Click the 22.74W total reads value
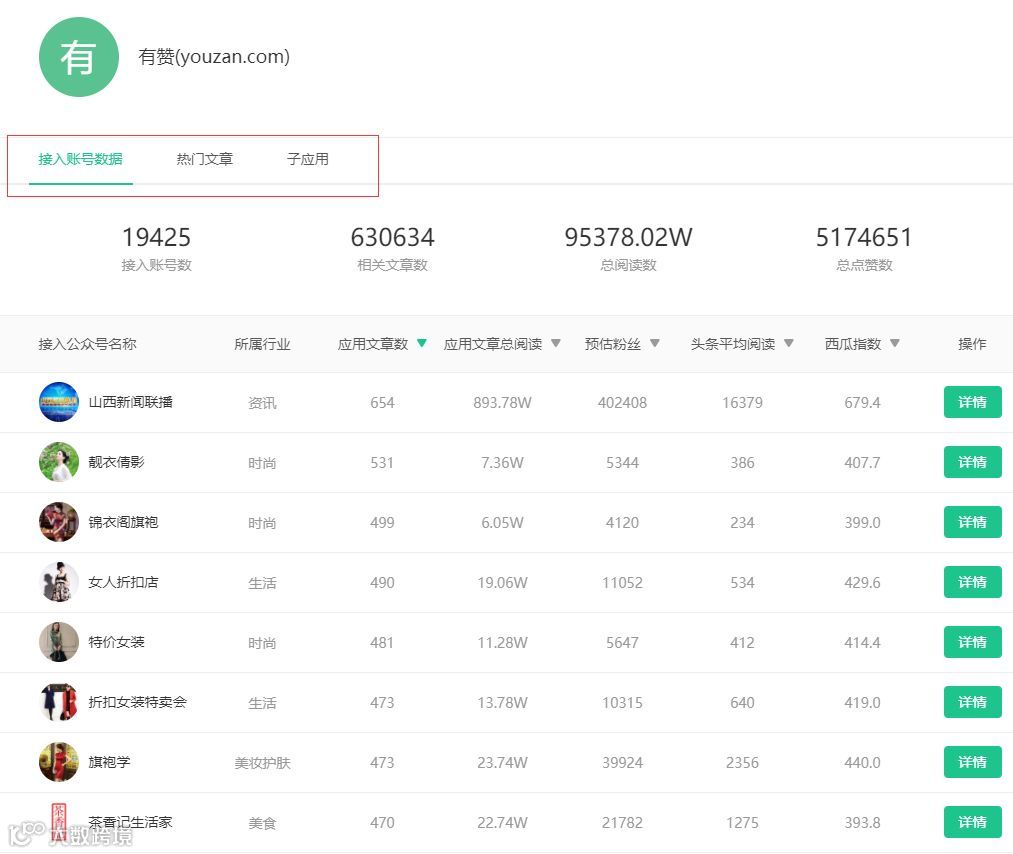Screen dimensions: 1013x854 click(502, 823)
